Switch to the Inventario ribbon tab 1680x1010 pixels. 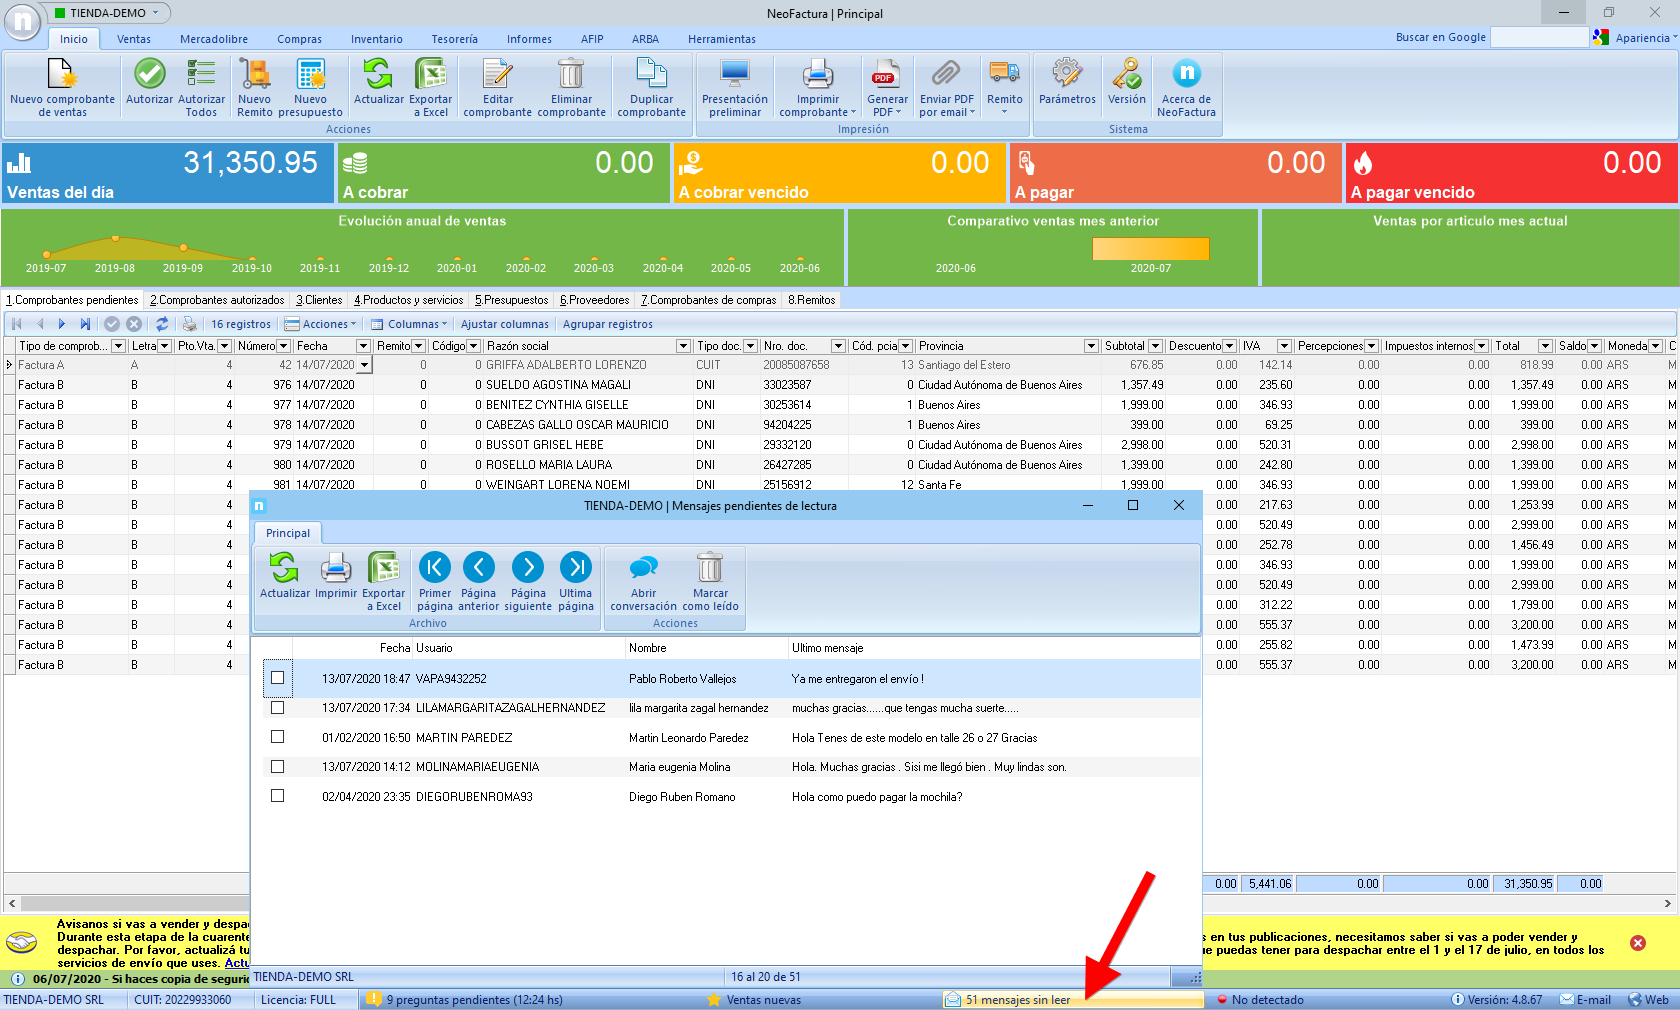(376, 39)
